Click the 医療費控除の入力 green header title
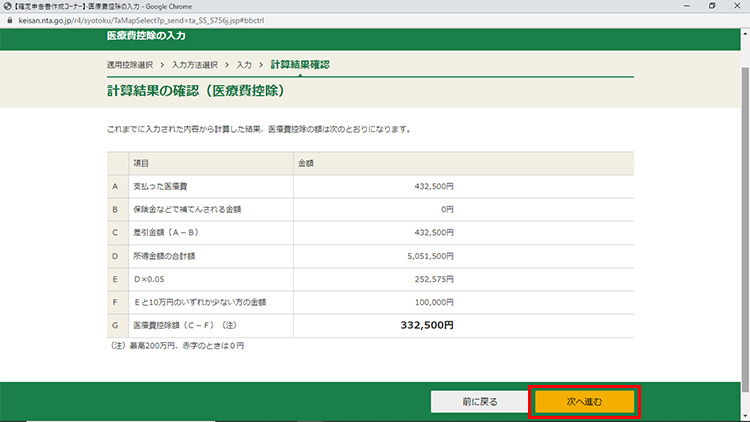 point(145,37)
